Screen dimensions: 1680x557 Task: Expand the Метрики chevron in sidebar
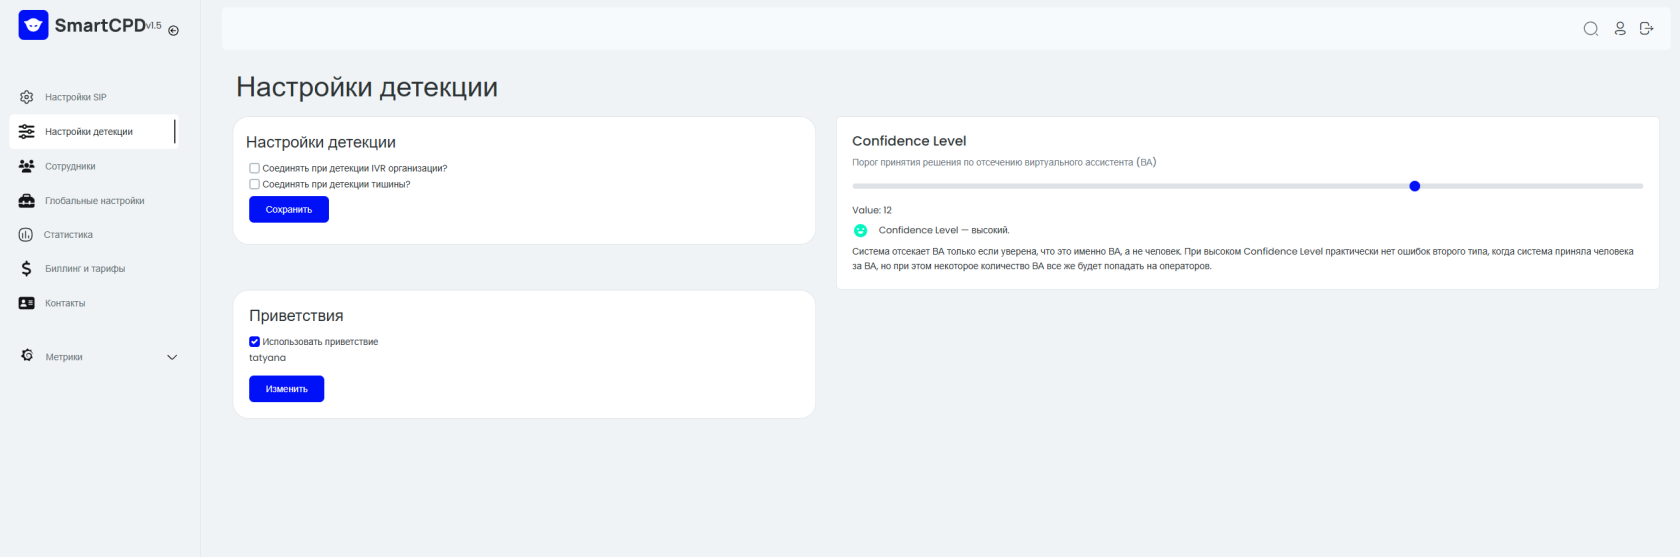(x=172, y=357)
